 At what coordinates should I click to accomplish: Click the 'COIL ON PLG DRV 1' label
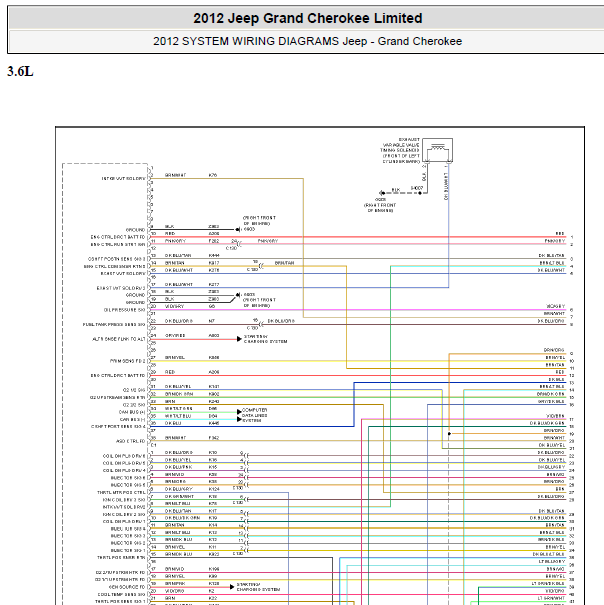[124, 521]
